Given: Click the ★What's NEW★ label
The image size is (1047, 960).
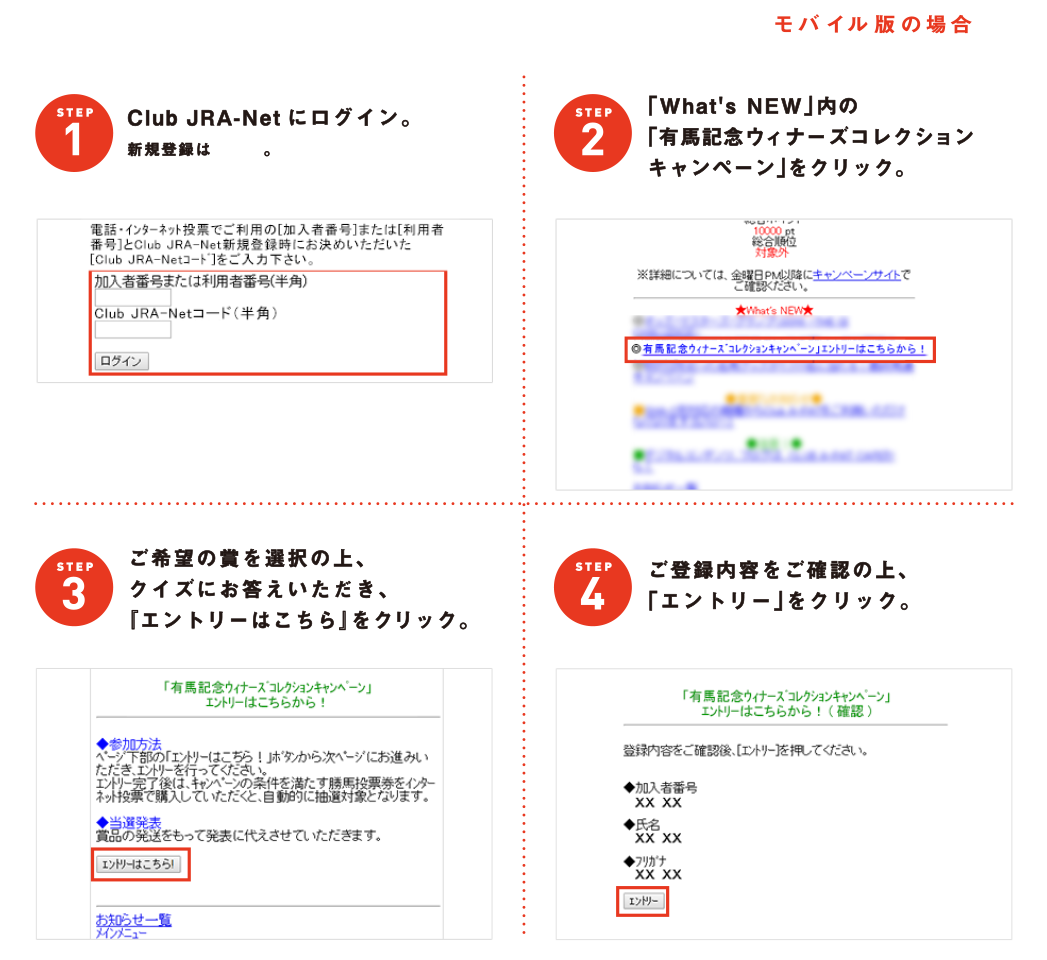Looking at the screenshot, I should point(775,310).
